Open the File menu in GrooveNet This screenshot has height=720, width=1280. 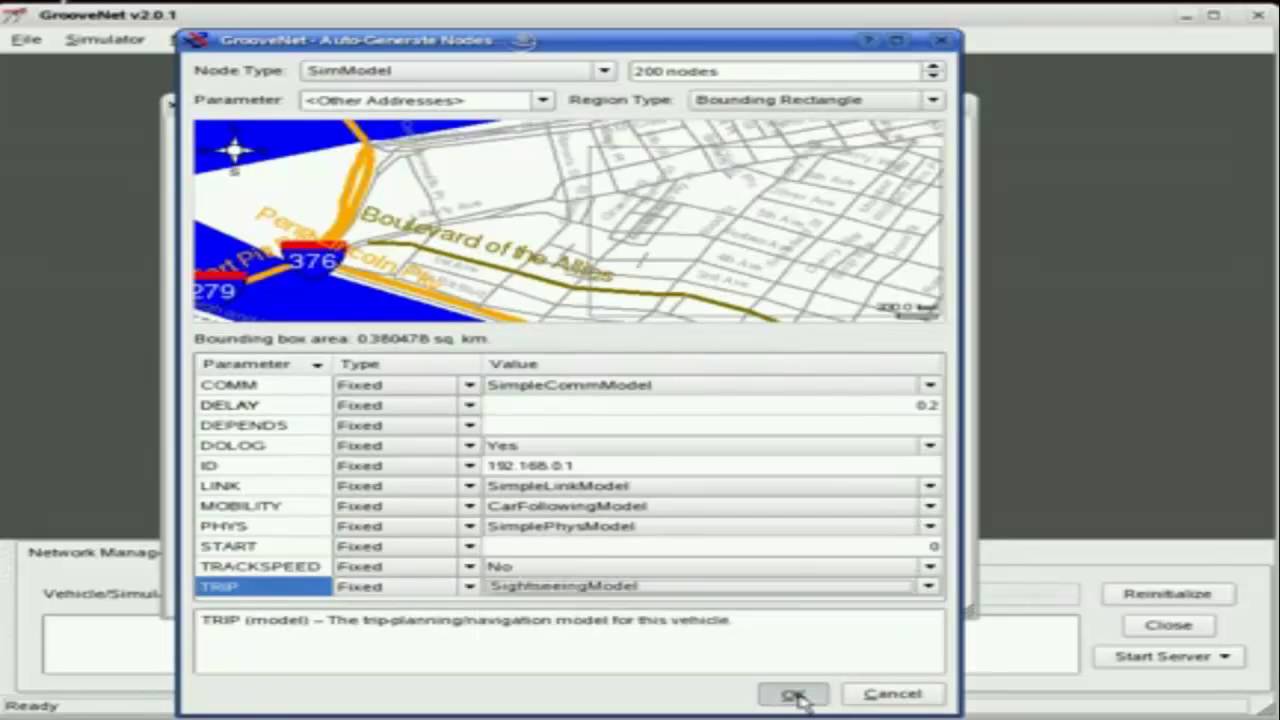[26, 39]
